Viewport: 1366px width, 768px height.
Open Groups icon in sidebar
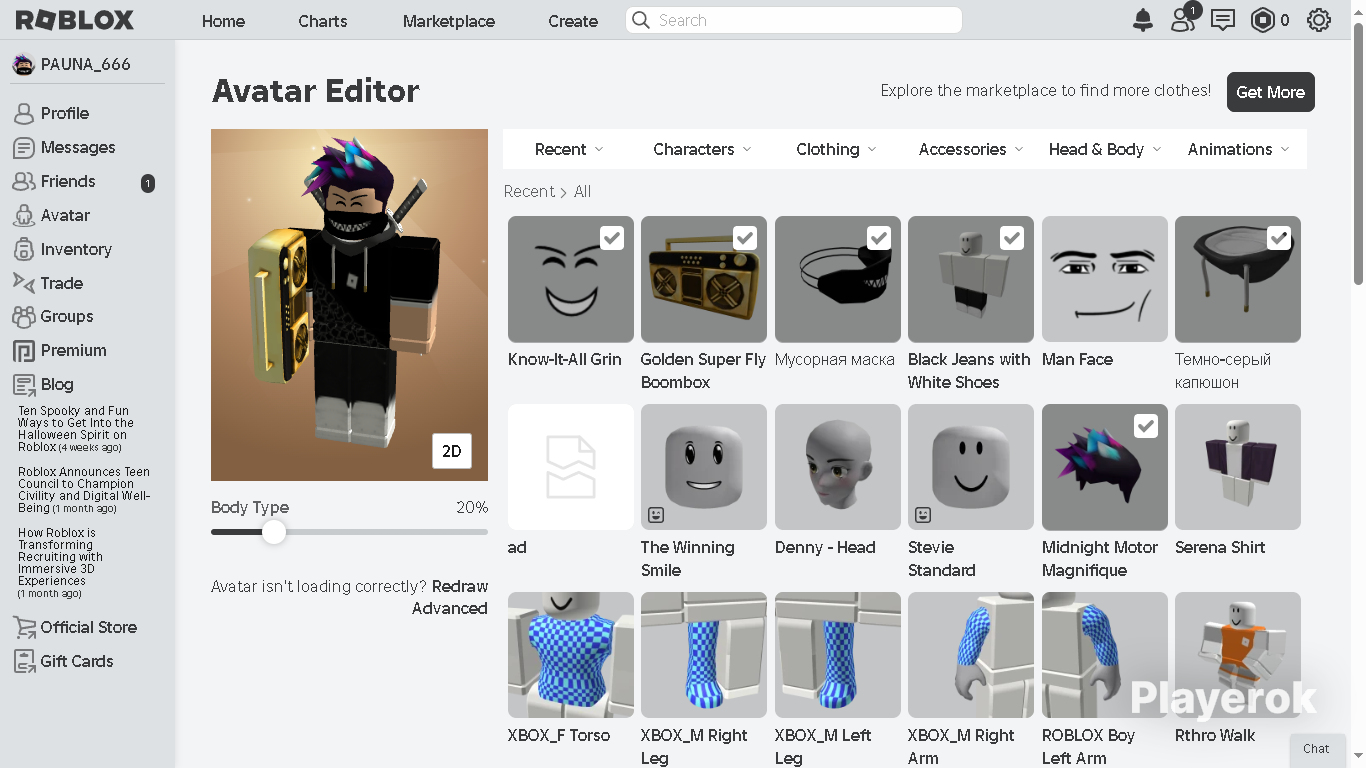coord(24,317)
